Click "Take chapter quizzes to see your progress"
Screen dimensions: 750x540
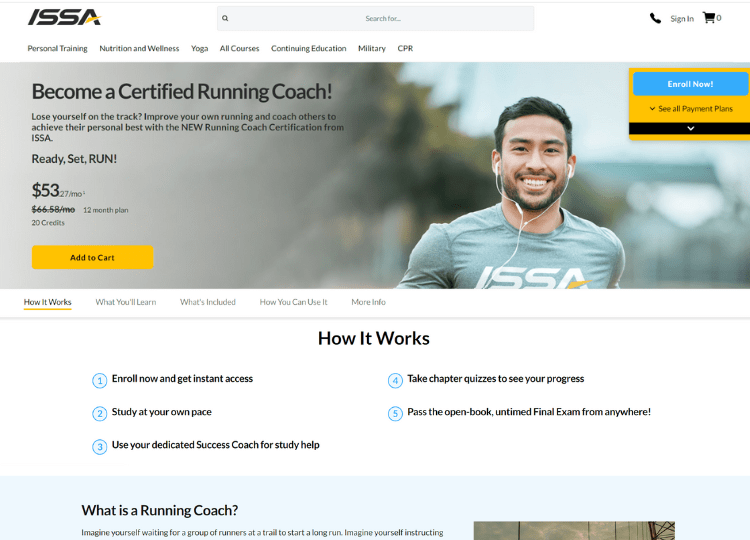point(496,378)
